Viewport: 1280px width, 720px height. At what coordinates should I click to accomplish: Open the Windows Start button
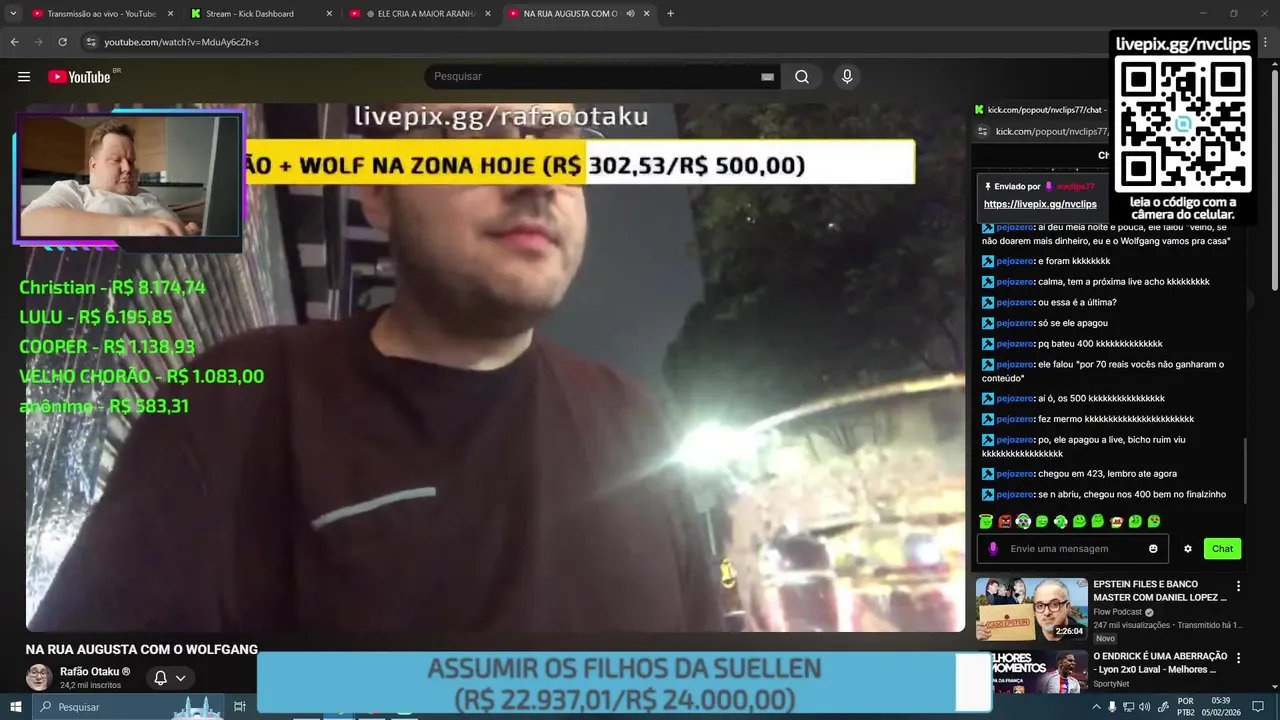tap(16, 707)
